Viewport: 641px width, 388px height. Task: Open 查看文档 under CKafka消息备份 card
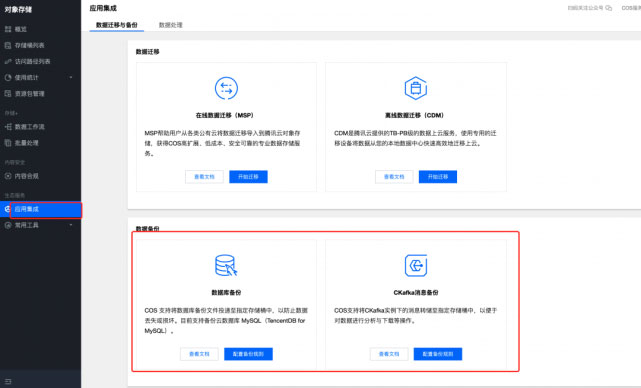click(x=389, y=354)
